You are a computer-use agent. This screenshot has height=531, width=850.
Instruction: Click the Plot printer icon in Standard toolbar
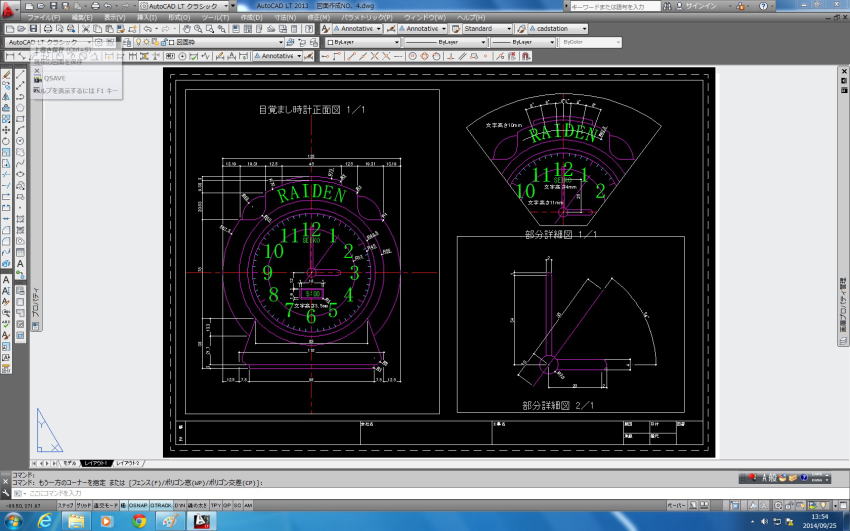tap(48, 29)
